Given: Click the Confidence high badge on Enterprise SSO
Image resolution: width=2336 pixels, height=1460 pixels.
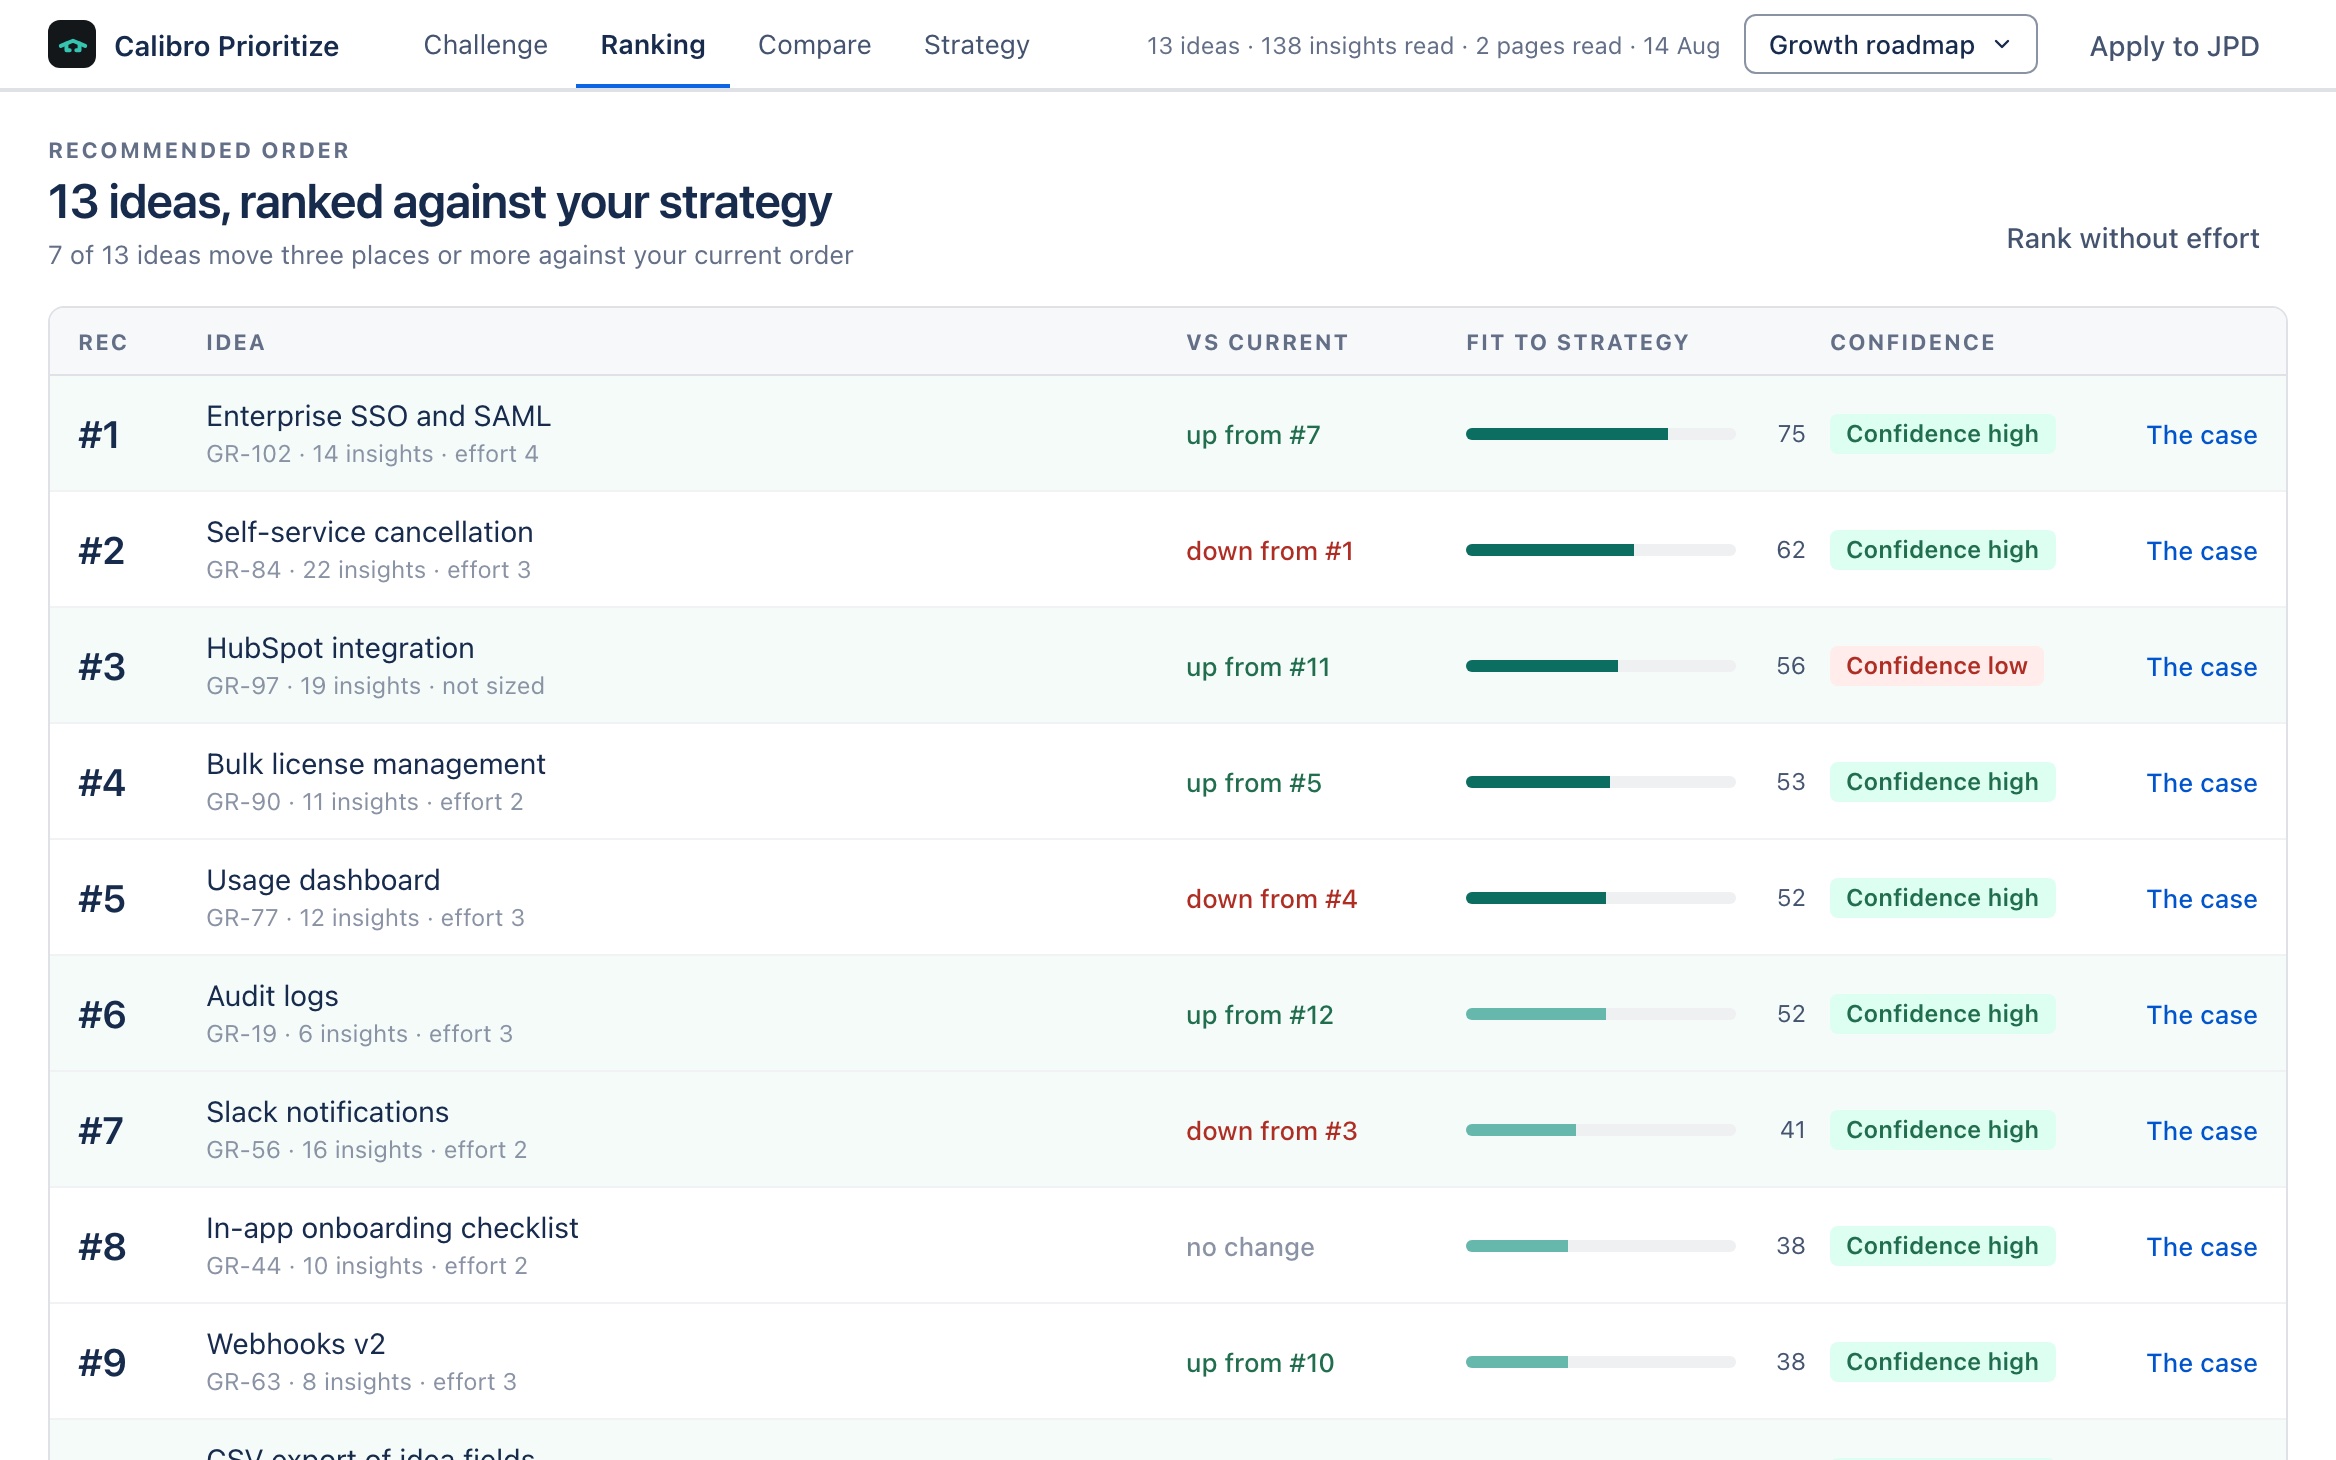Looking at the screenshot, I should 1942,434.
